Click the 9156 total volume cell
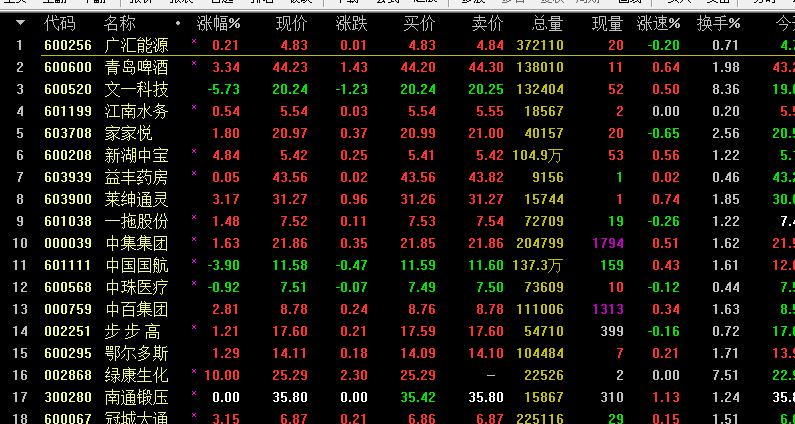795x424 pixels. [548, 177]
